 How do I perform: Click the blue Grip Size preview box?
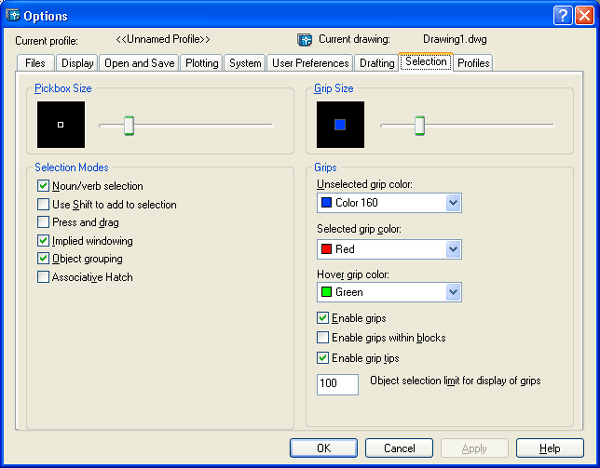point(339,125)
